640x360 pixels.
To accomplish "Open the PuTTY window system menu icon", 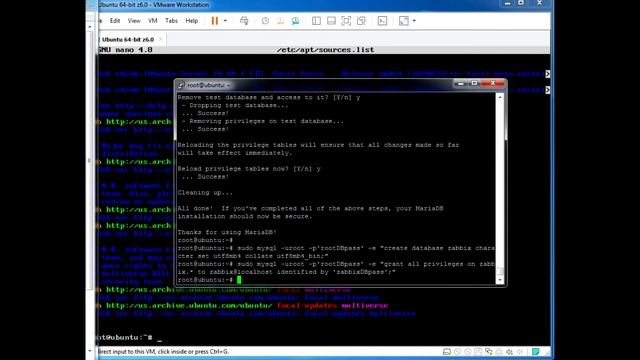I will 181,85.
